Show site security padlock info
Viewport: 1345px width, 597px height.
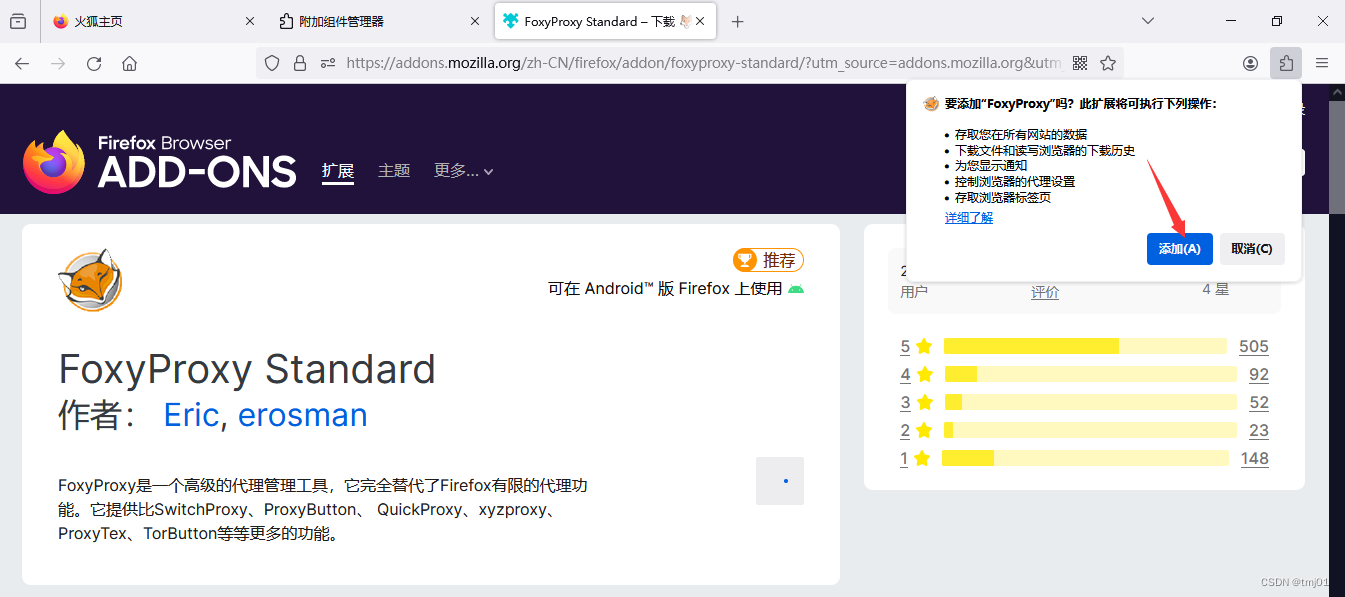(299, 63)
